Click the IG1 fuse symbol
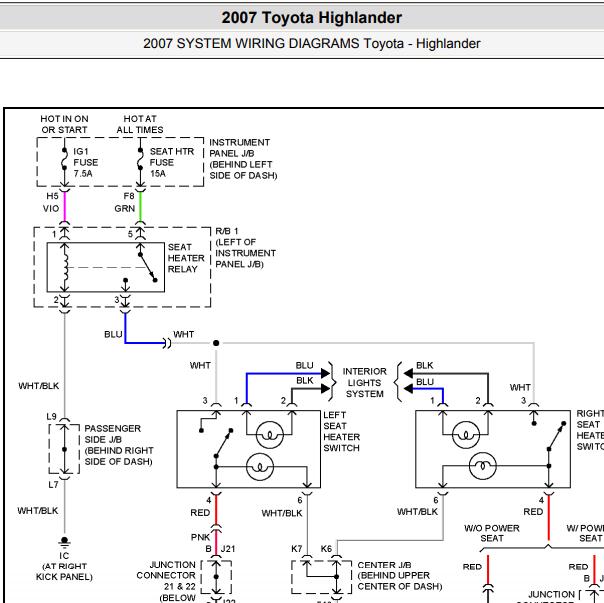 tap(64, 160)
